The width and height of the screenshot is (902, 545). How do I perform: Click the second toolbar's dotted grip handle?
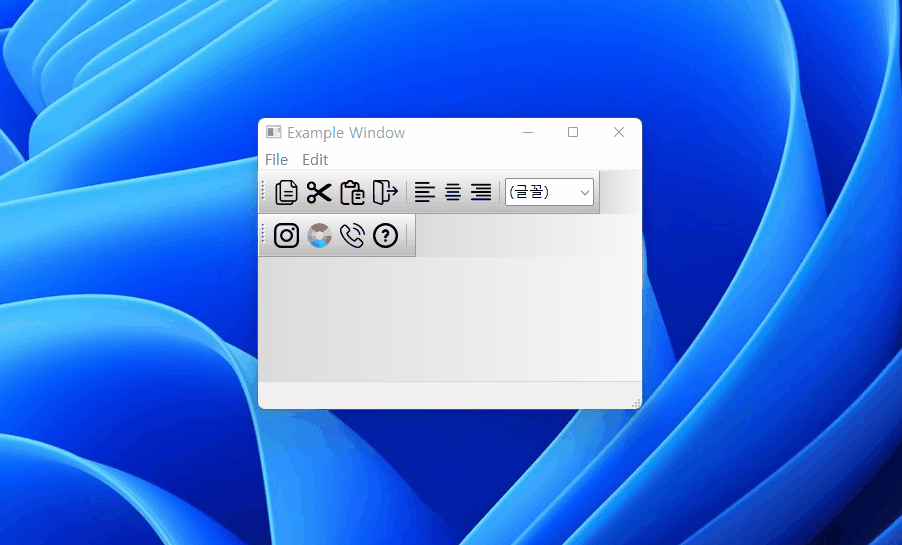[x=263, y=235]
